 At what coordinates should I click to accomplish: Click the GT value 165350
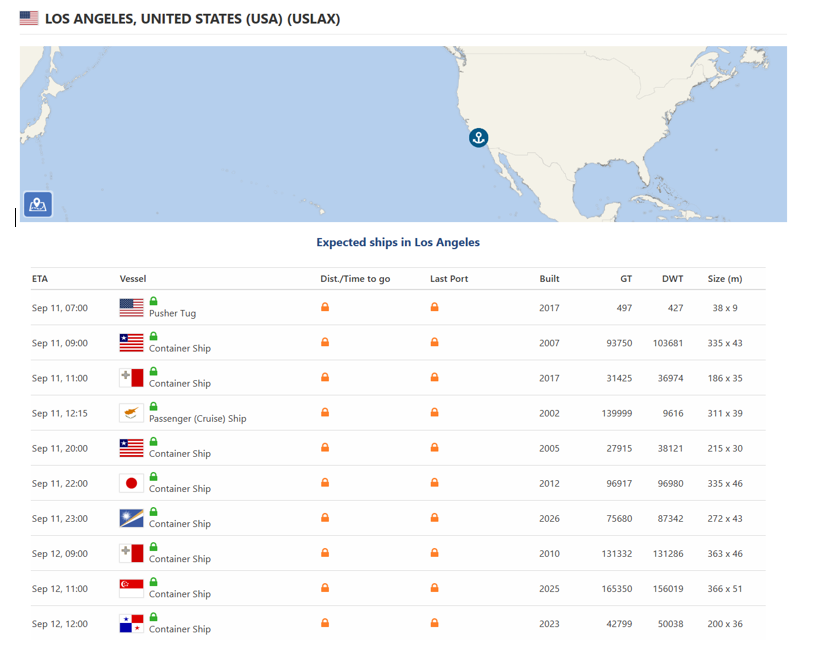pos(617,588)
